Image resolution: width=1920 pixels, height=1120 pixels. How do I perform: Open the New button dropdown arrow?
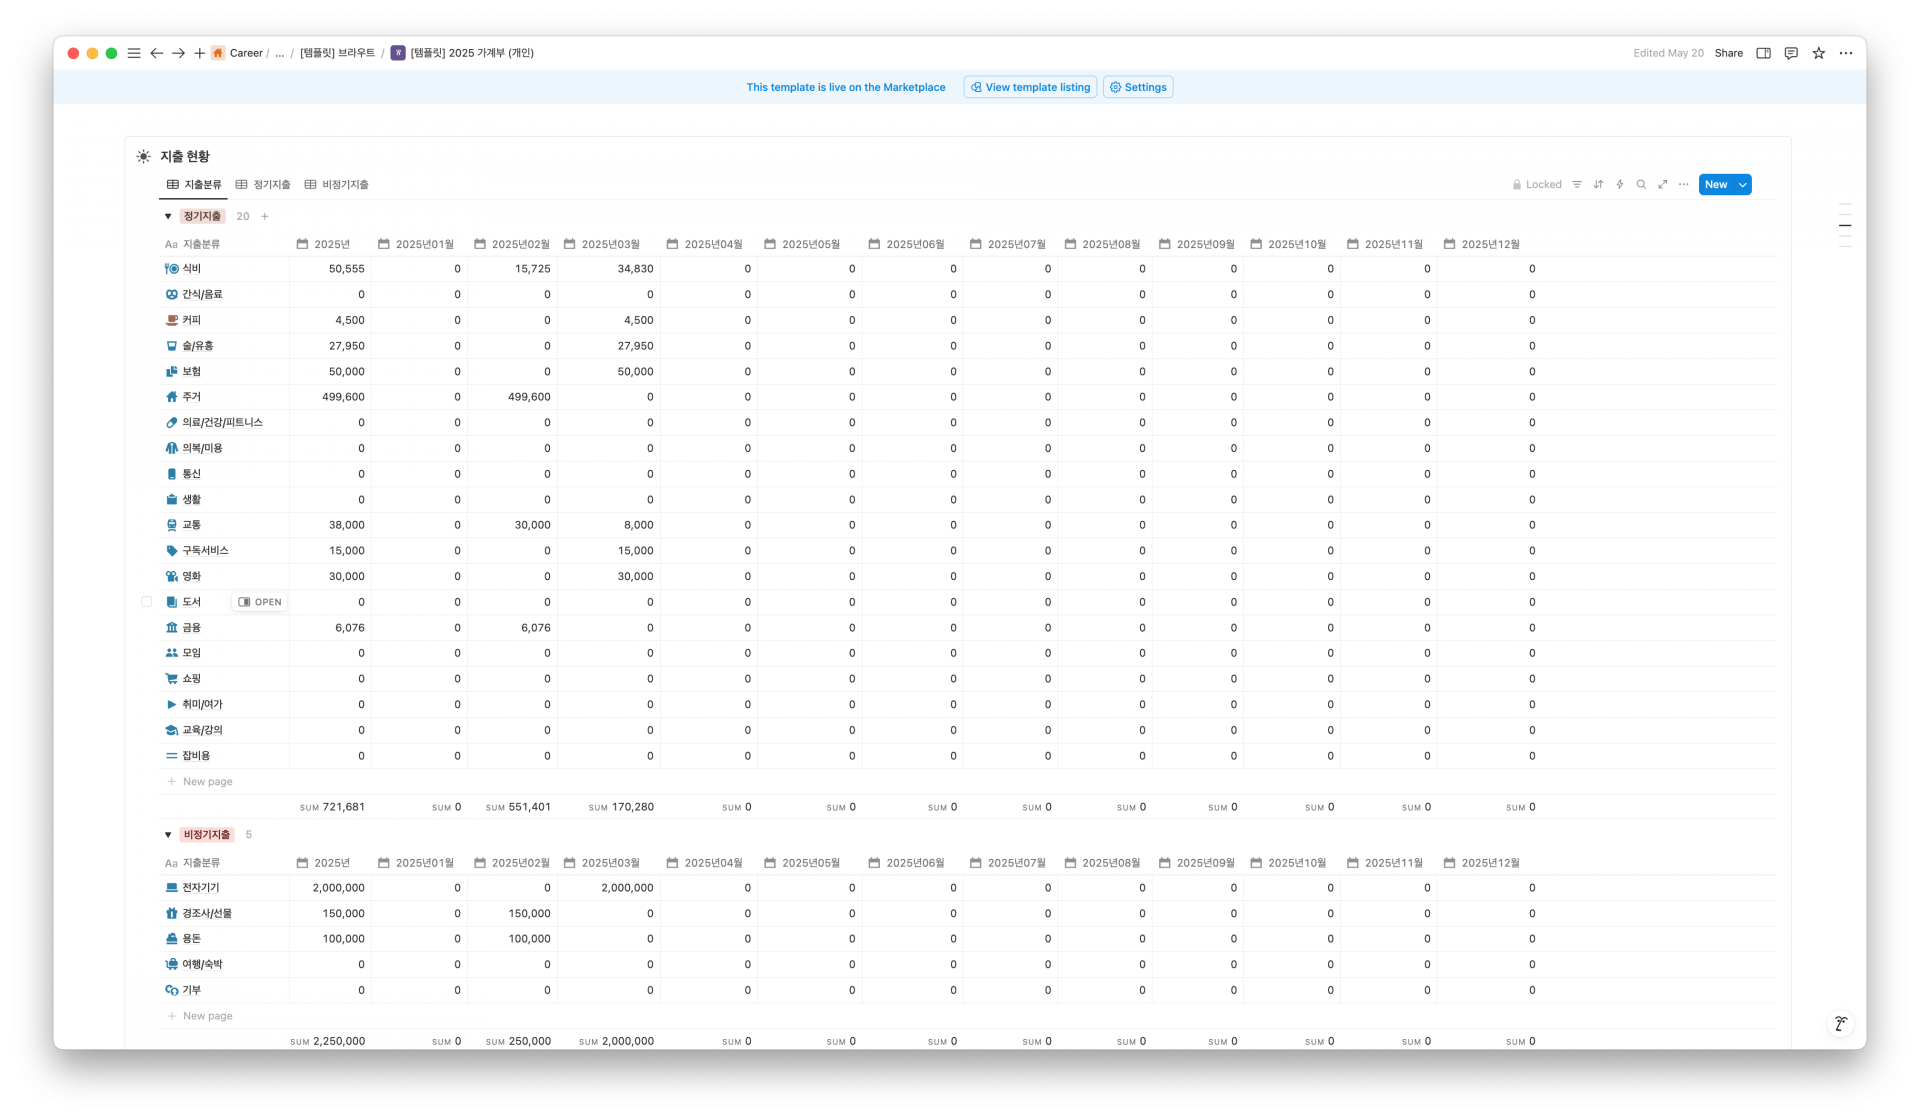click(x=1743, y=184)
